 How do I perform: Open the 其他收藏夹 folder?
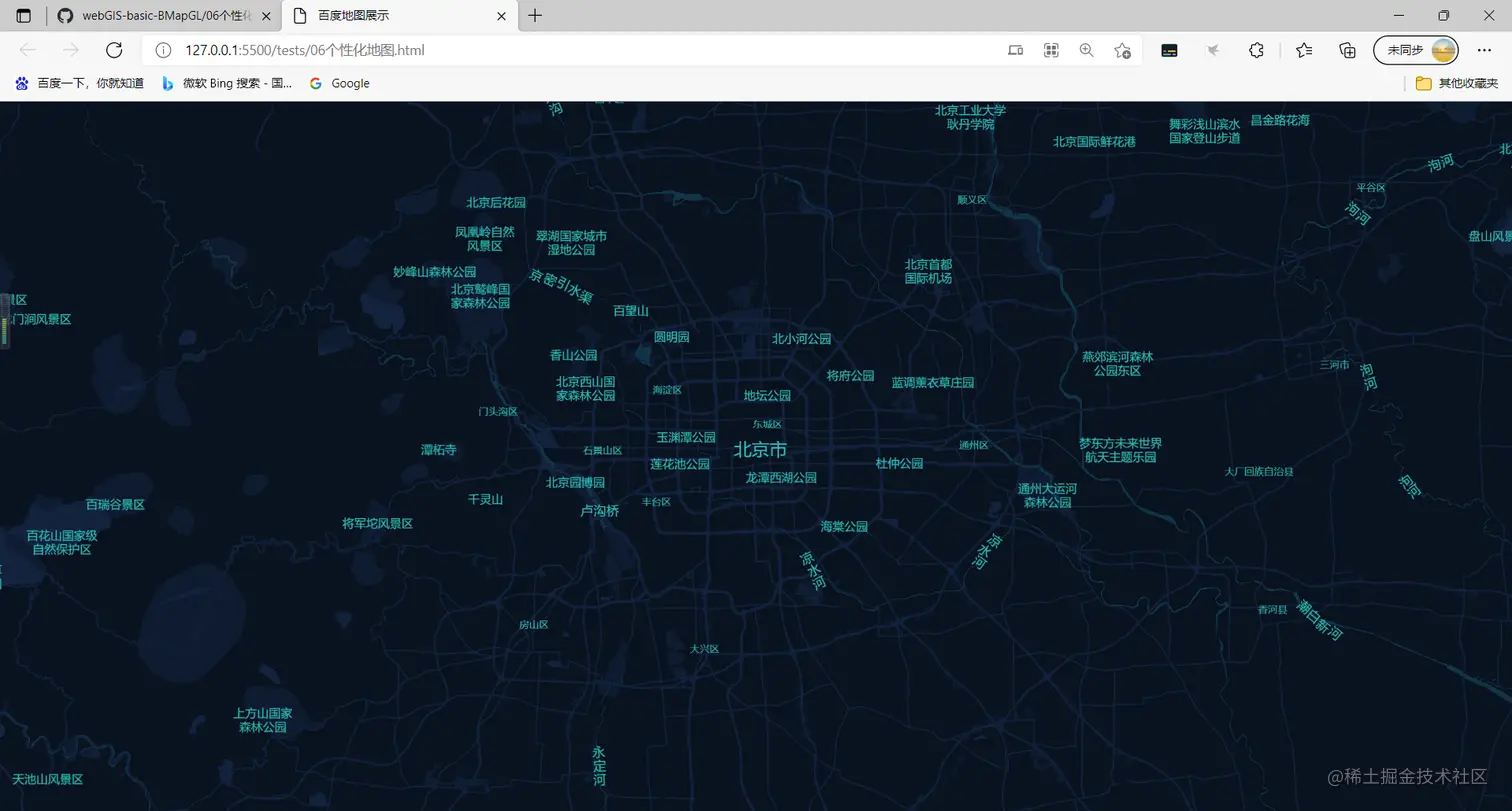1457,83
